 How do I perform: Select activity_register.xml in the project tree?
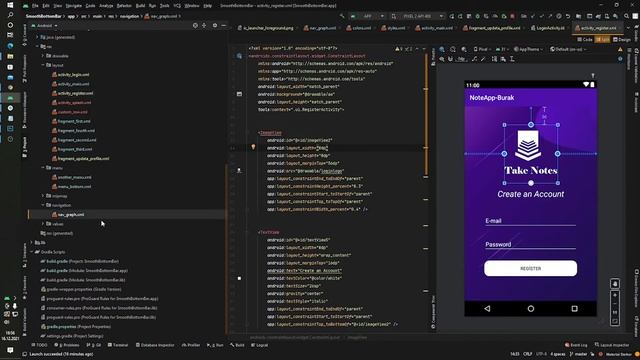pos(75,93)
